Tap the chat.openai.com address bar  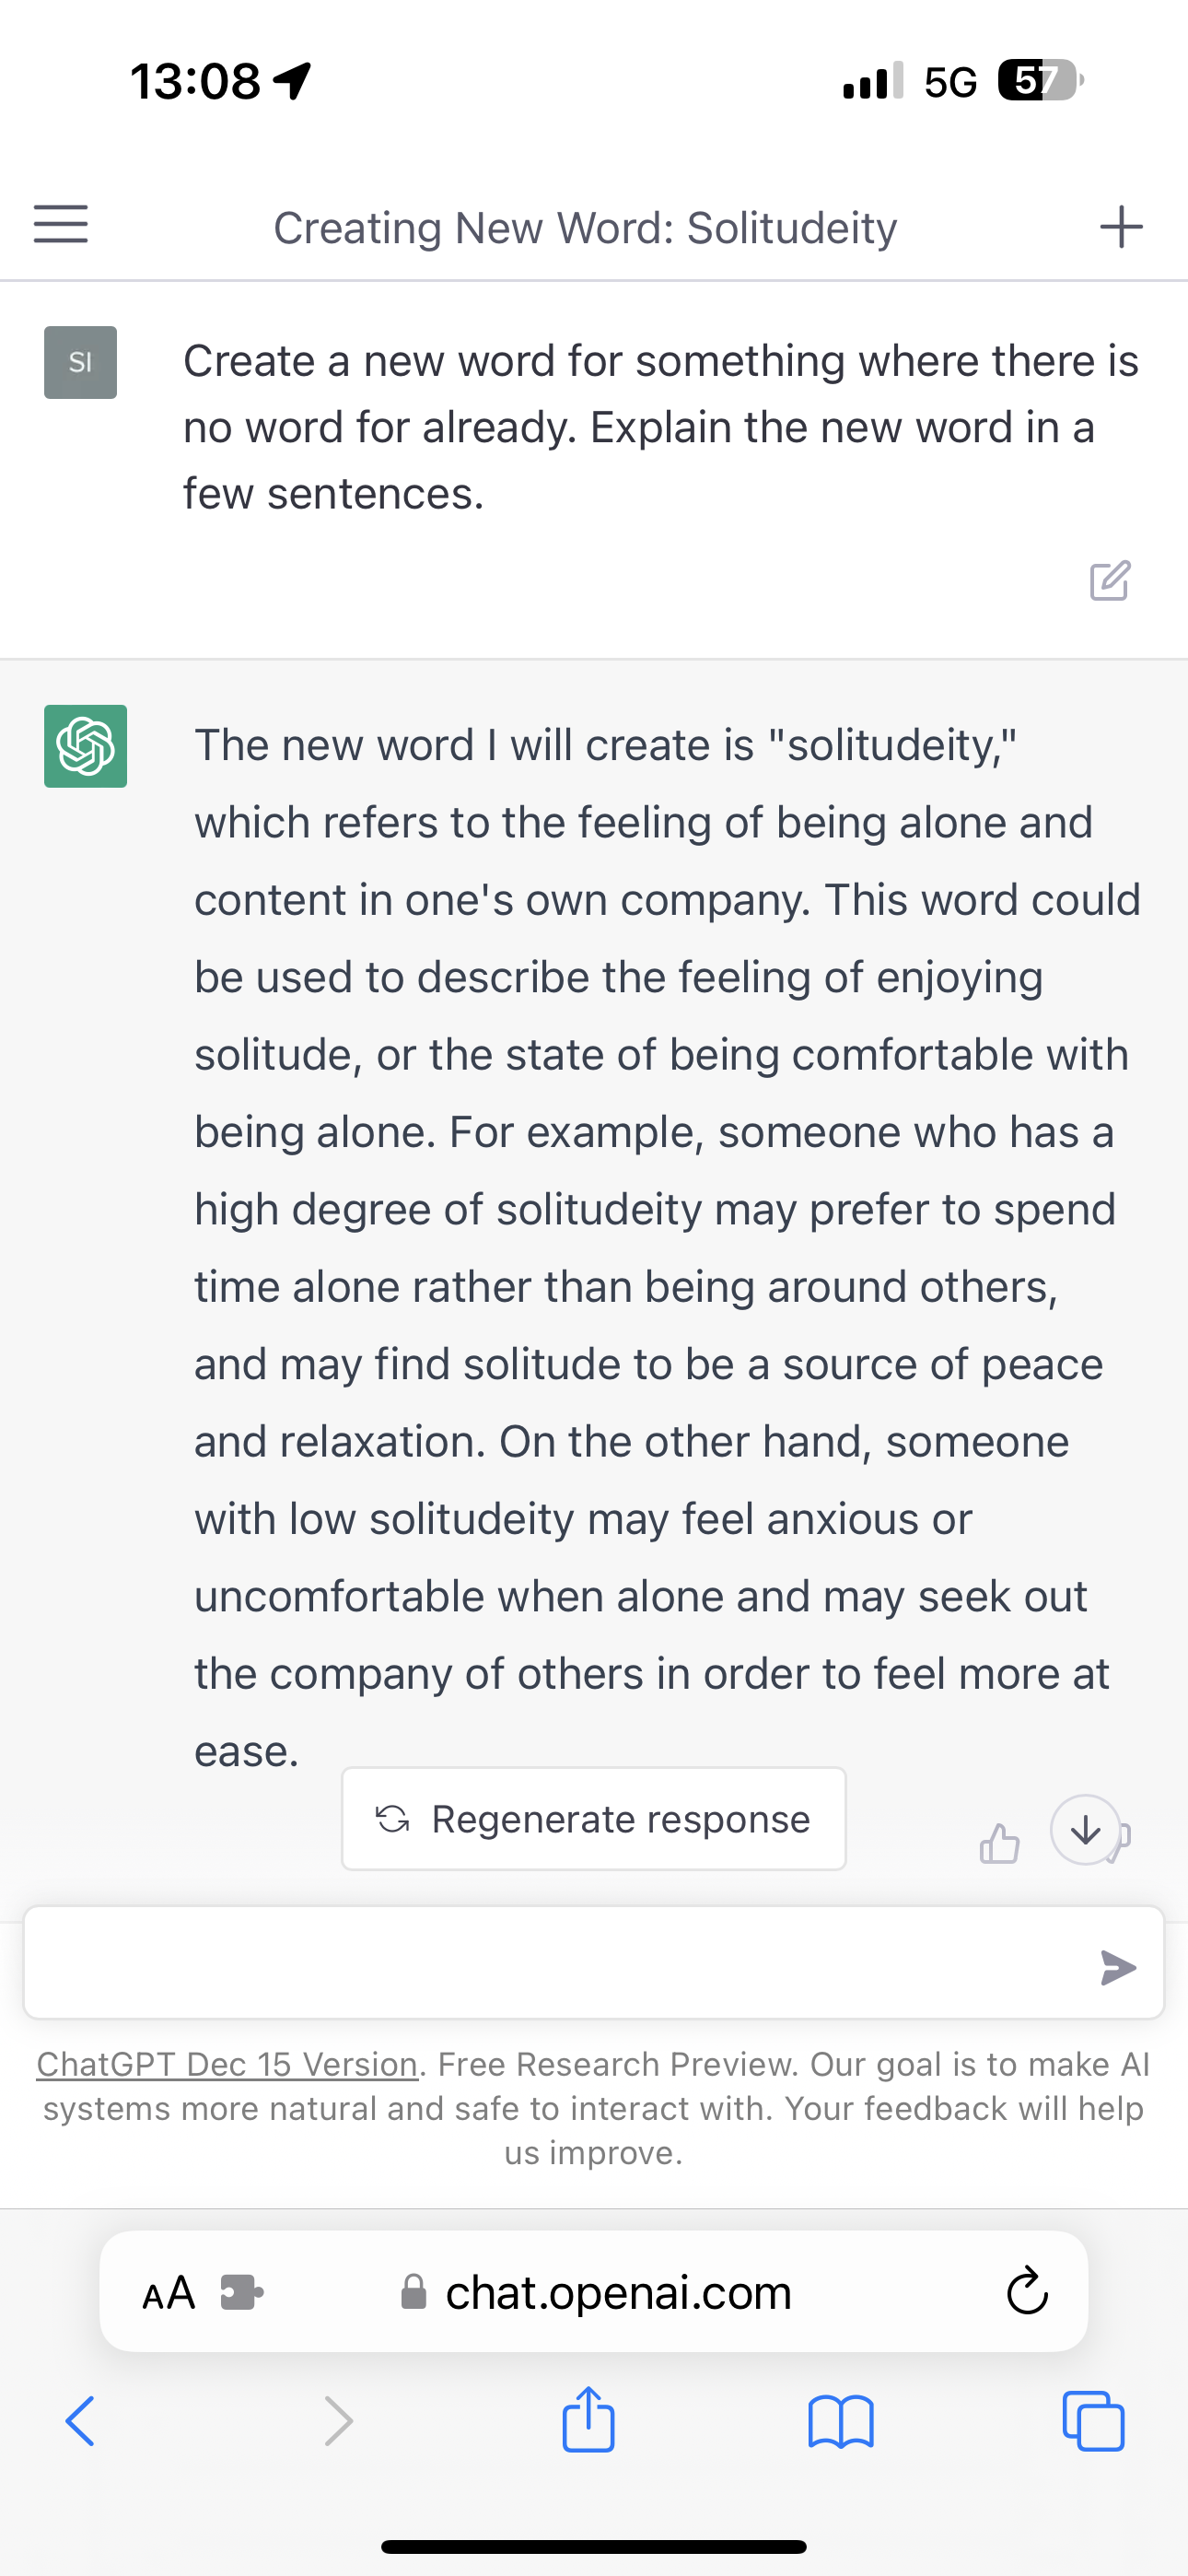618,2292
